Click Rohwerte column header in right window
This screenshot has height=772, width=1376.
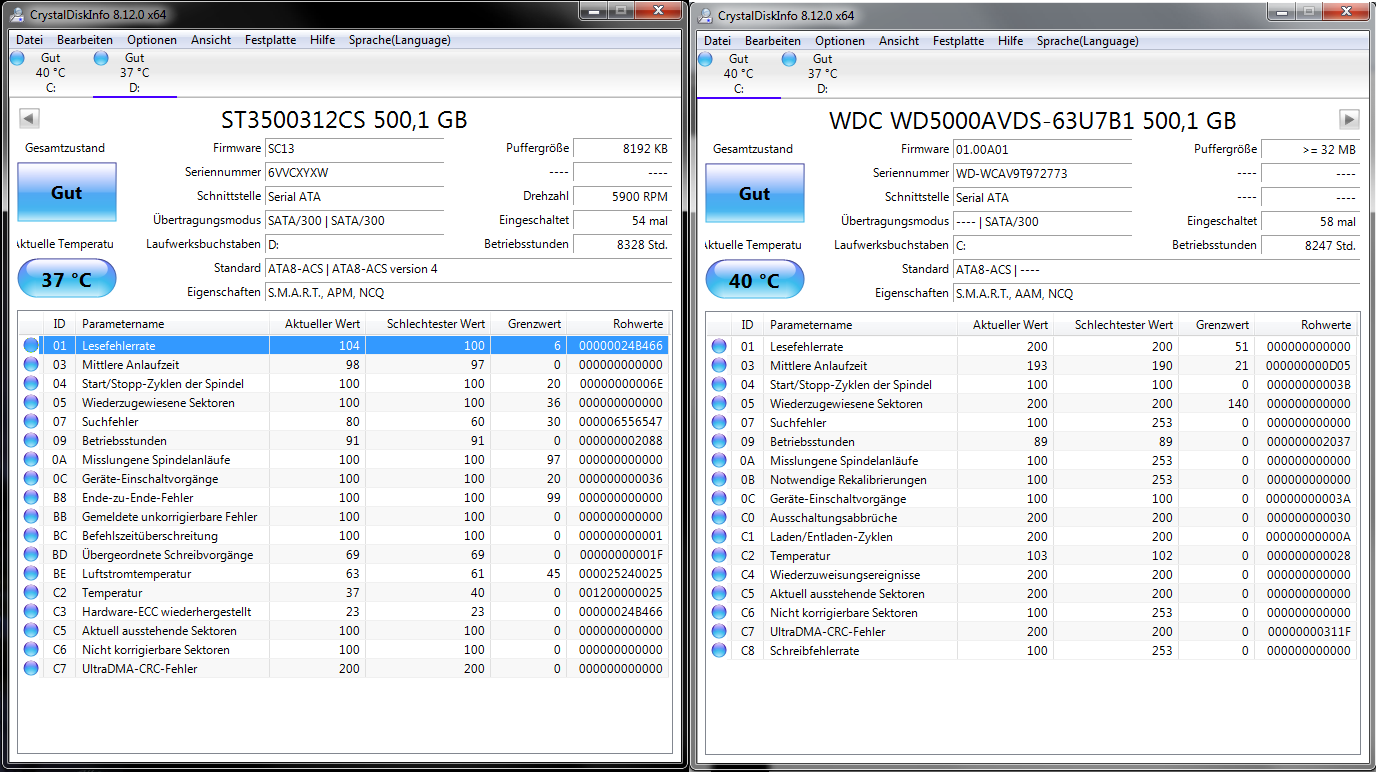click(x=1306, y=325)
